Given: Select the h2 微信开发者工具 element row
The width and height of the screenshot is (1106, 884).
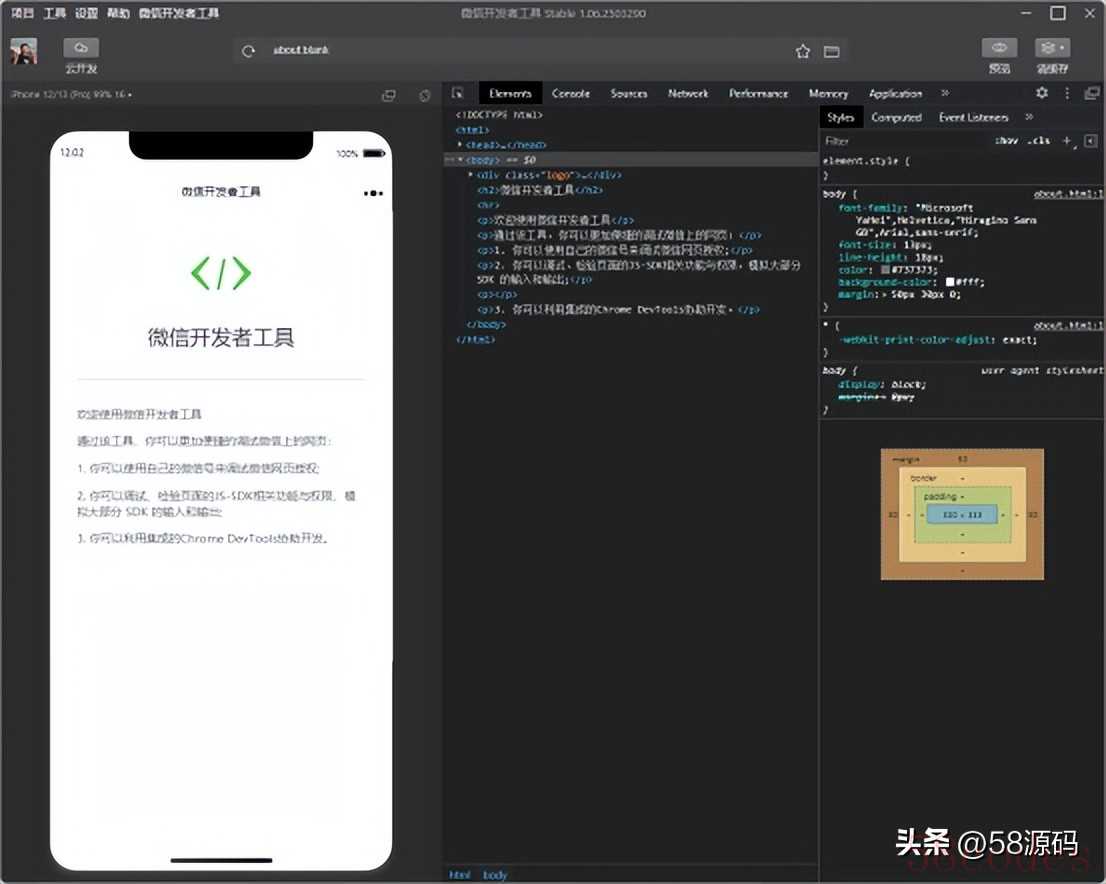Looking at the screenshot, I should click(x=540, y=190).
